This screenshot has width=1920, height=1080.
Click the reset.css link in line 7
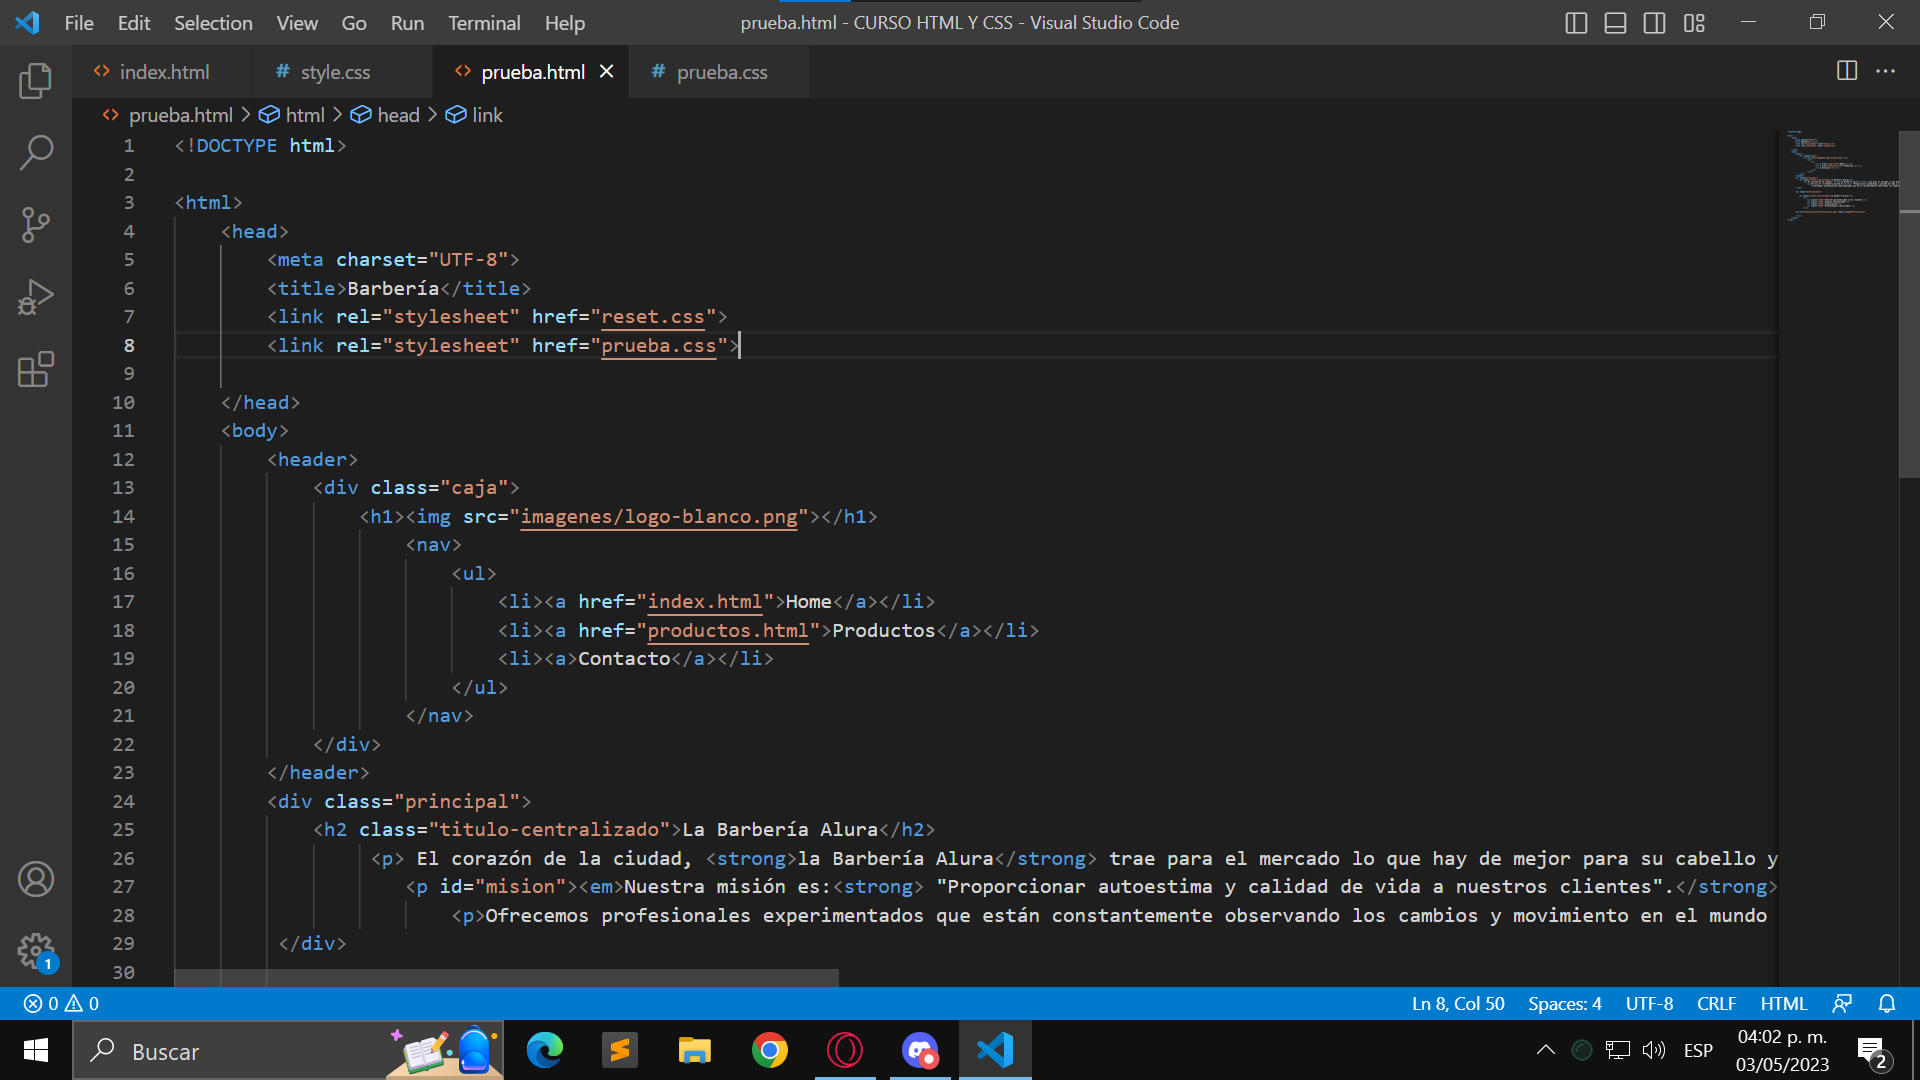coord(653,317)
